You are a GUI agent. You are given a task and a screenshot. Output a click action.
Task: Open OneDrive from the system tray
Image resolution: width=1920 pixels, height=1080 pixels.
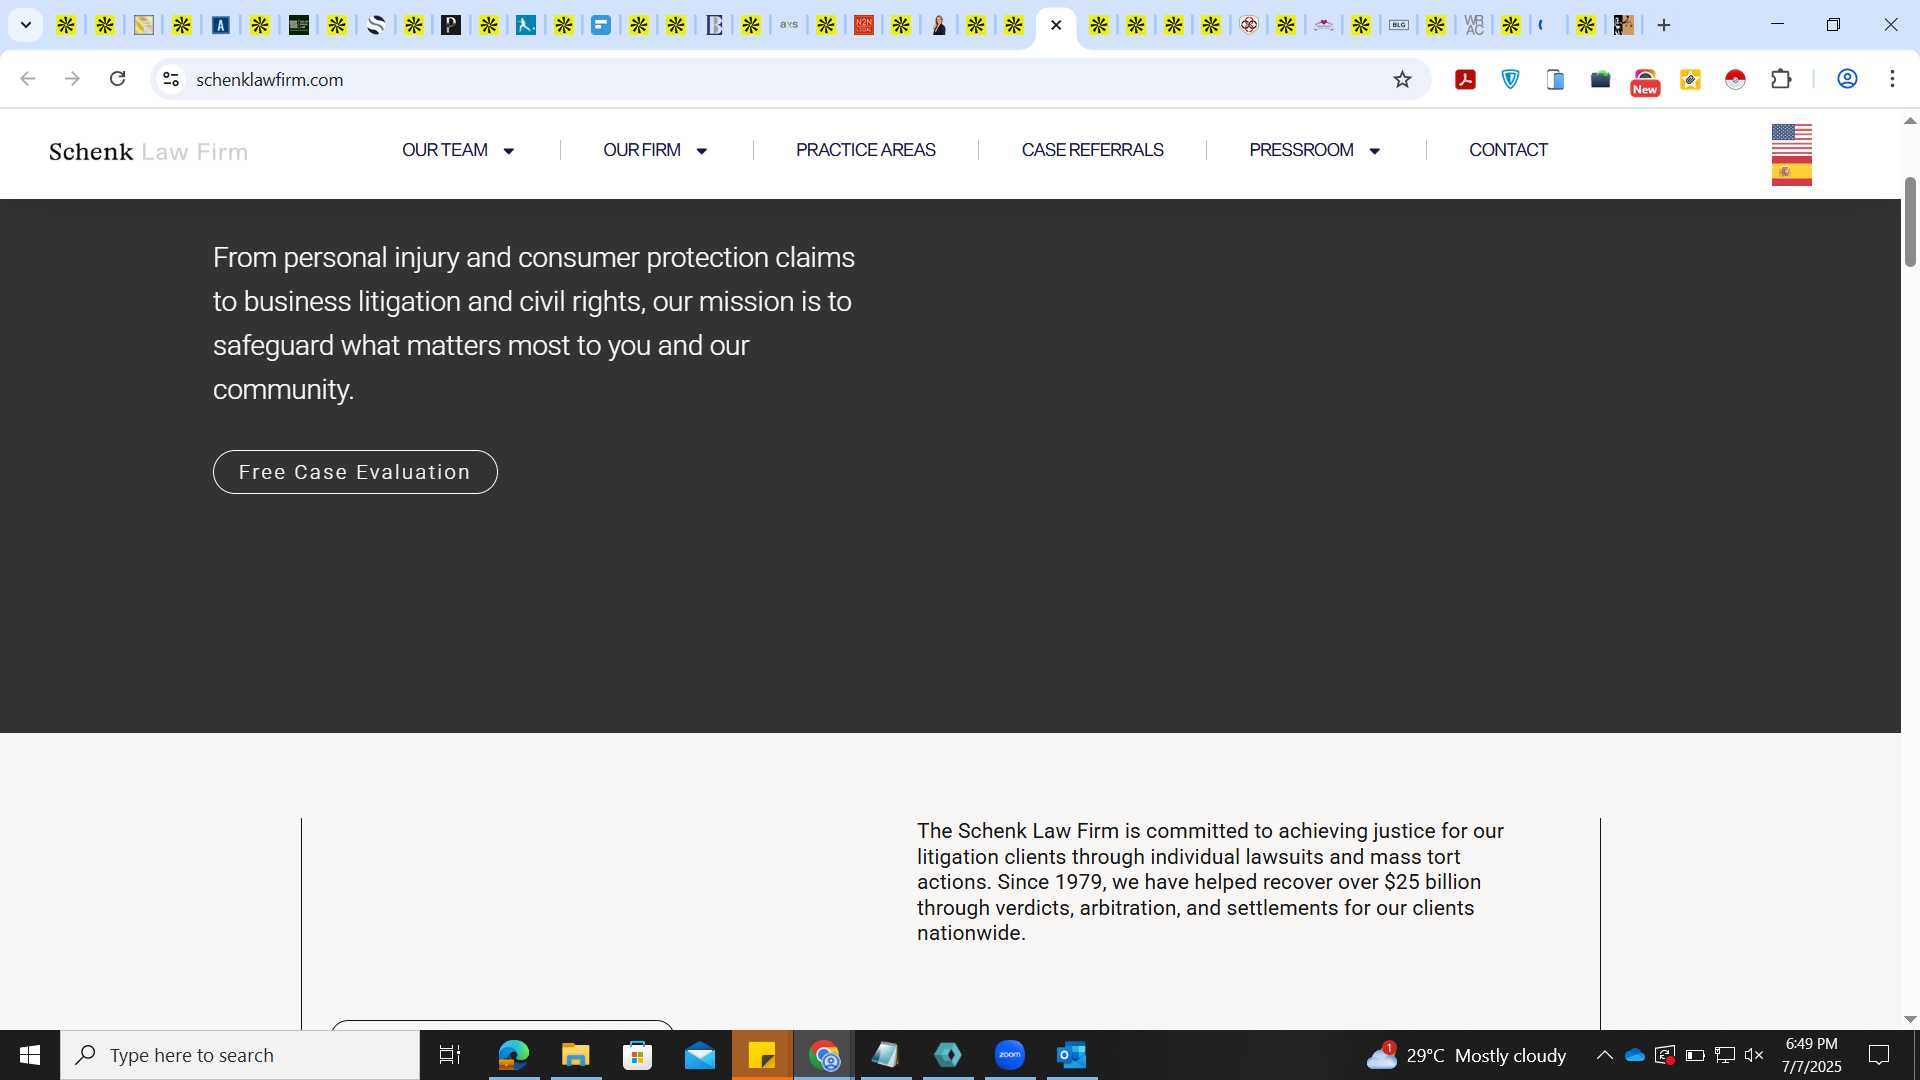pyautogui.click(x=1635, y=1055)
